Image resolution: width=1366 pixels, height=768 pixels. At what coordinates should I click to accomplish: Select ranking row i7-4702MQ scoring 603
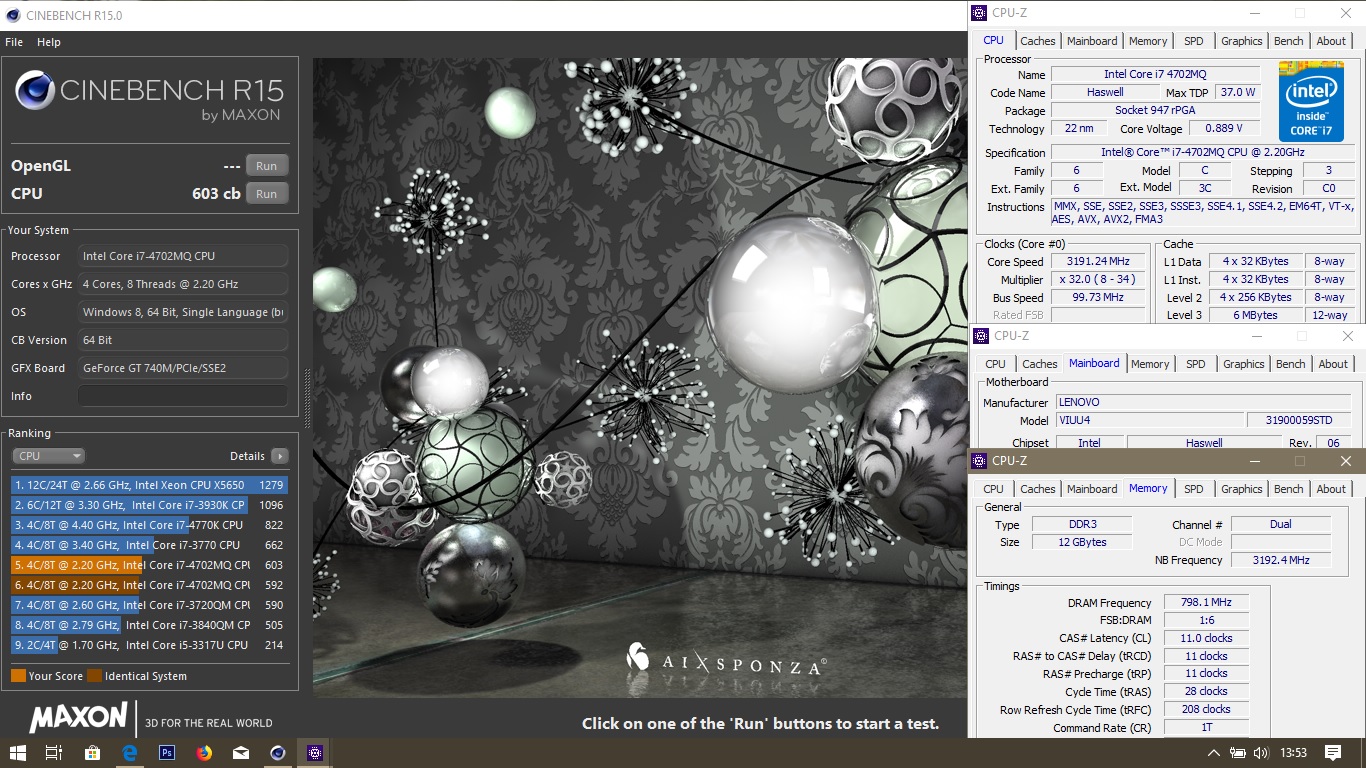pos(150,565)
